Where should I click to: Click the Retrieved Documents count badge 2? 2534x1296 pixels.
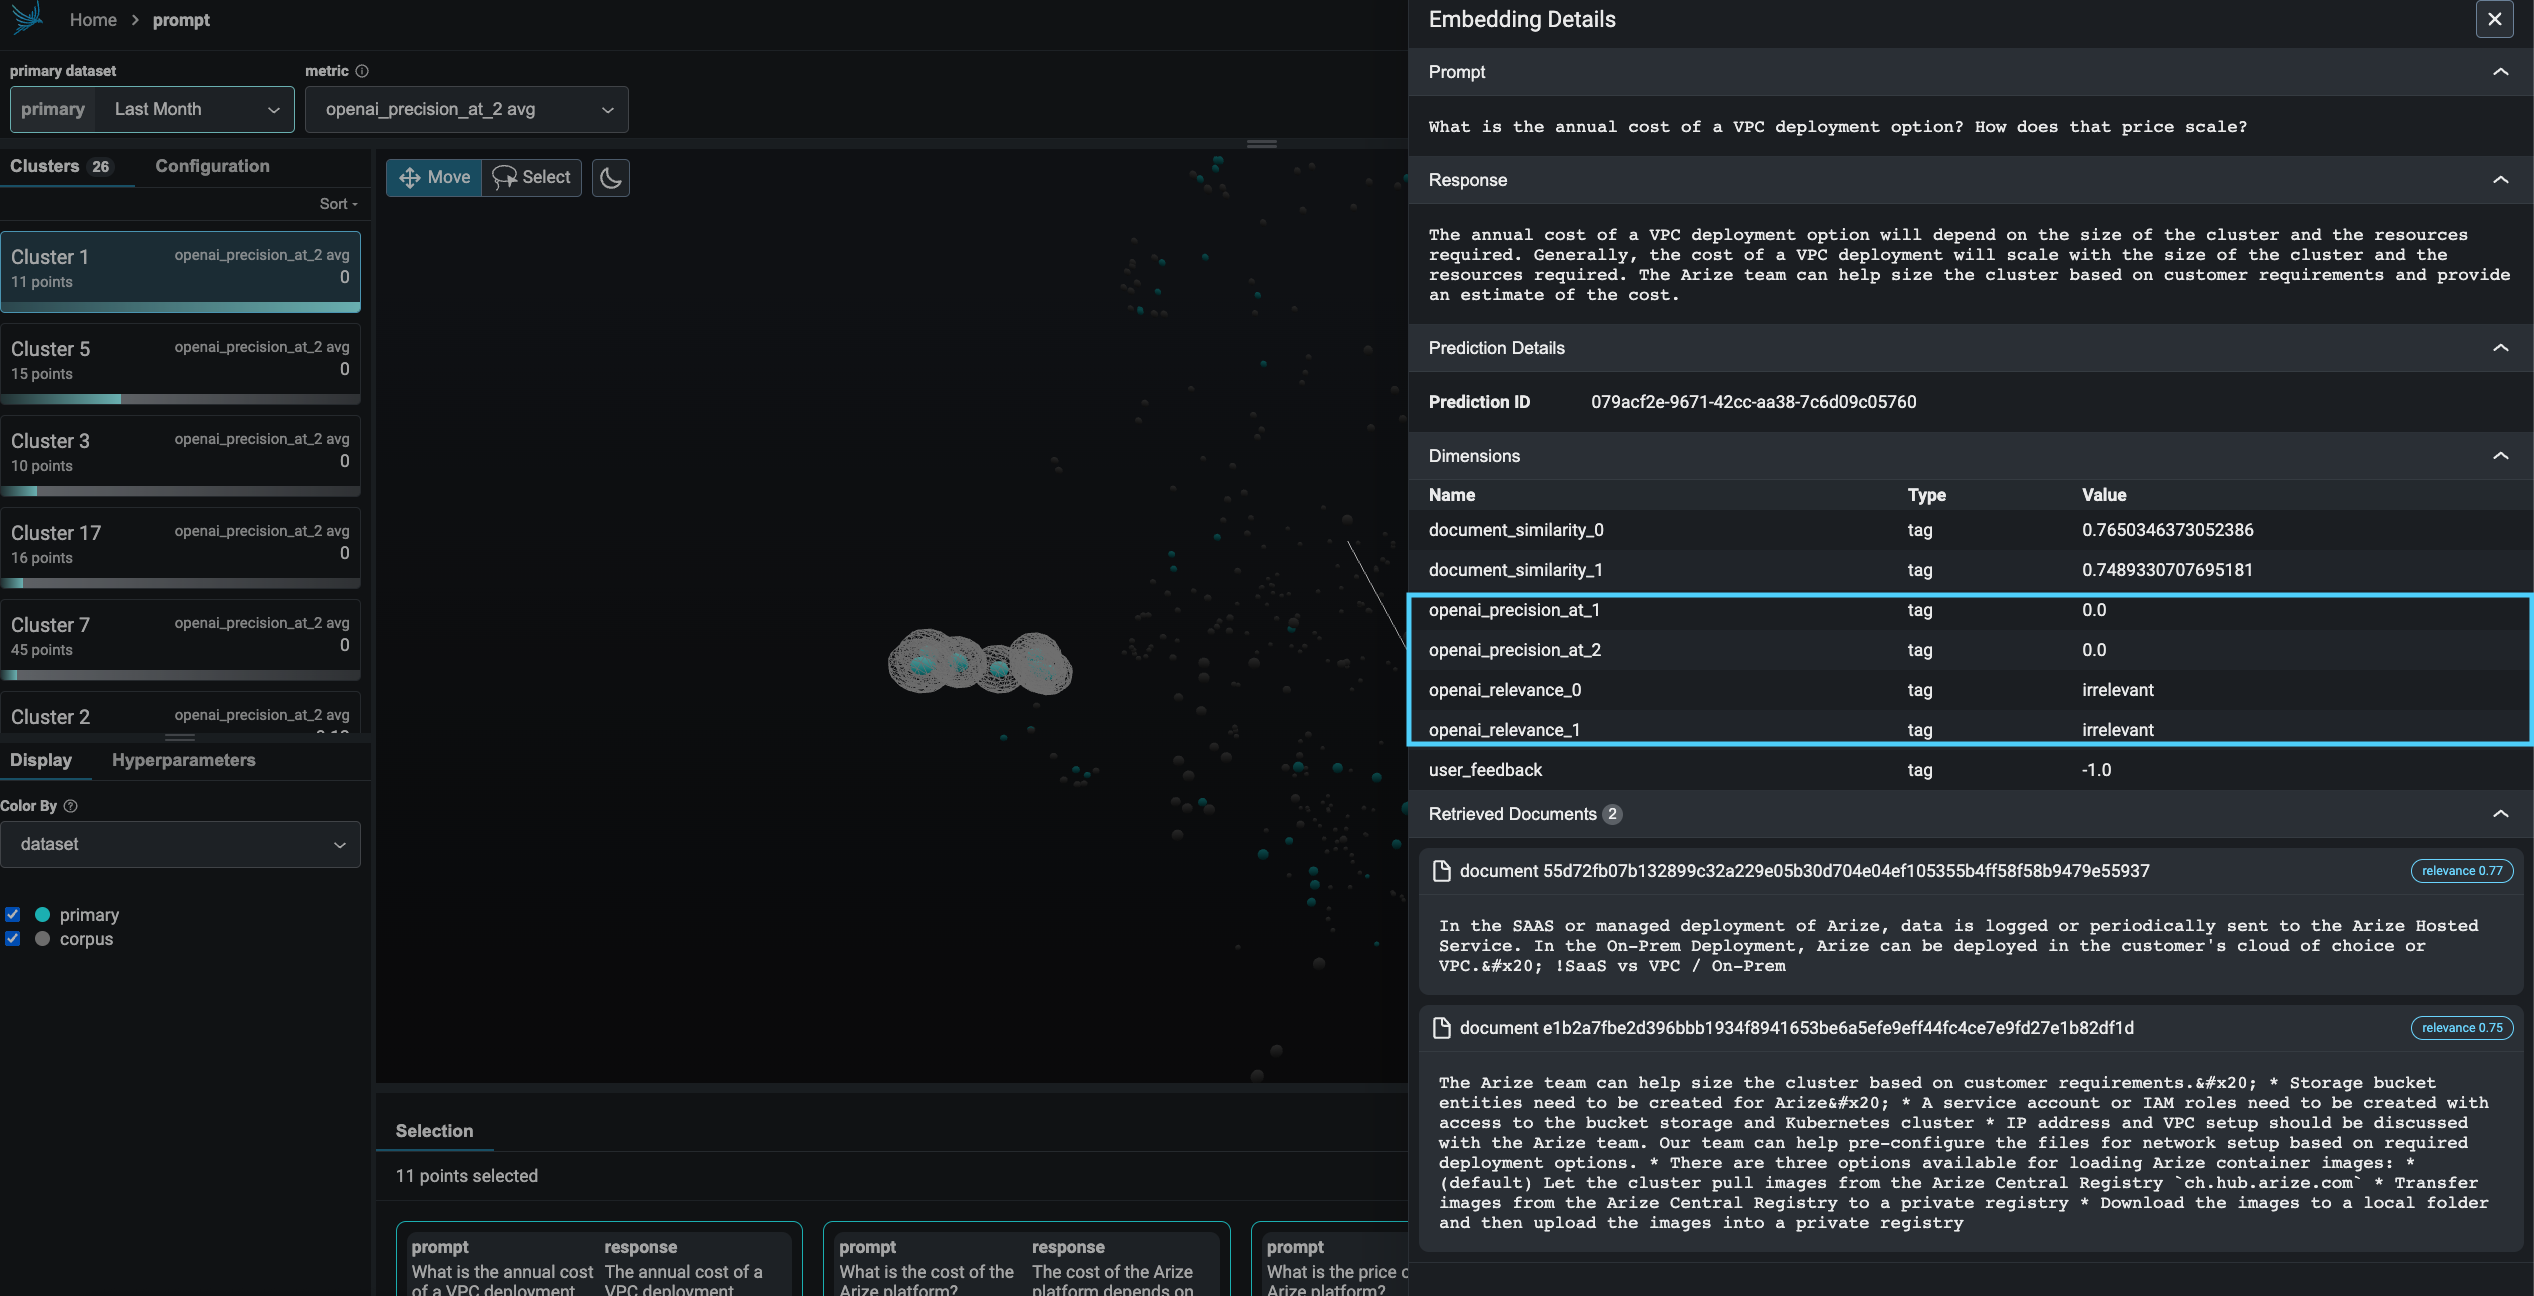[1612, 814]
